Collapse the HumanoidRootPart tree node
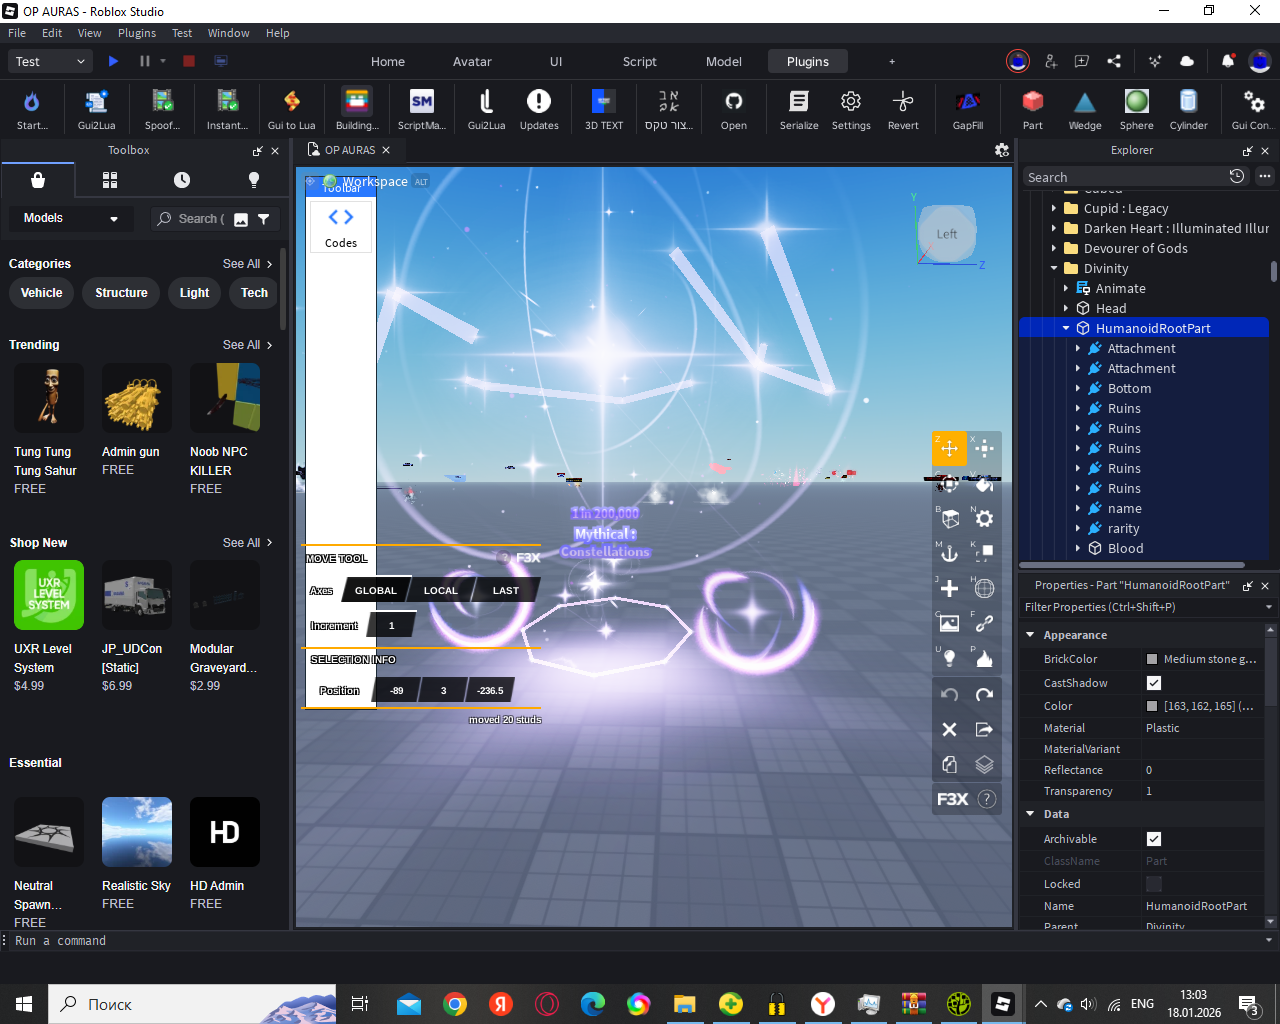 (1066, 328)
